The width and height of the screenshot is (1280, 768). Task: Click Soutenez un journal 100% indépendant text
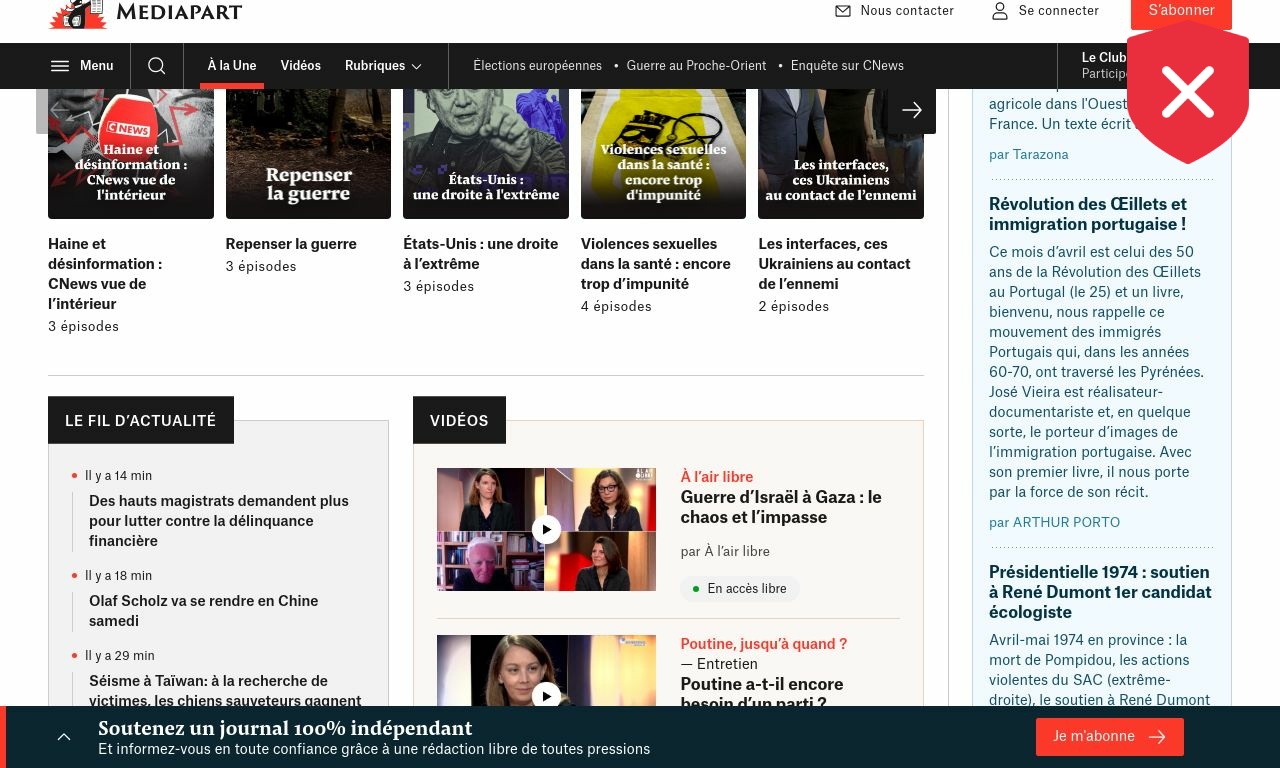click(x=285, y=728)
